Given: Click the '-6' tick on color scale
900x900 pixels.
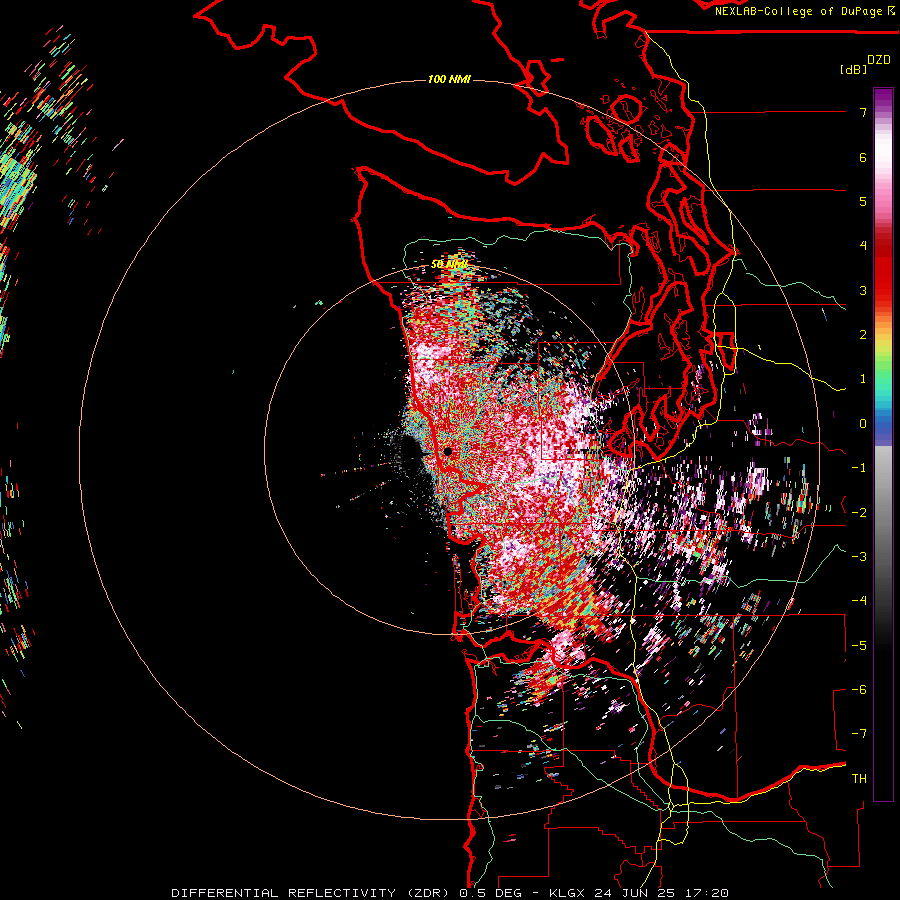Looking at the screenshot, I should click(859, 690).
